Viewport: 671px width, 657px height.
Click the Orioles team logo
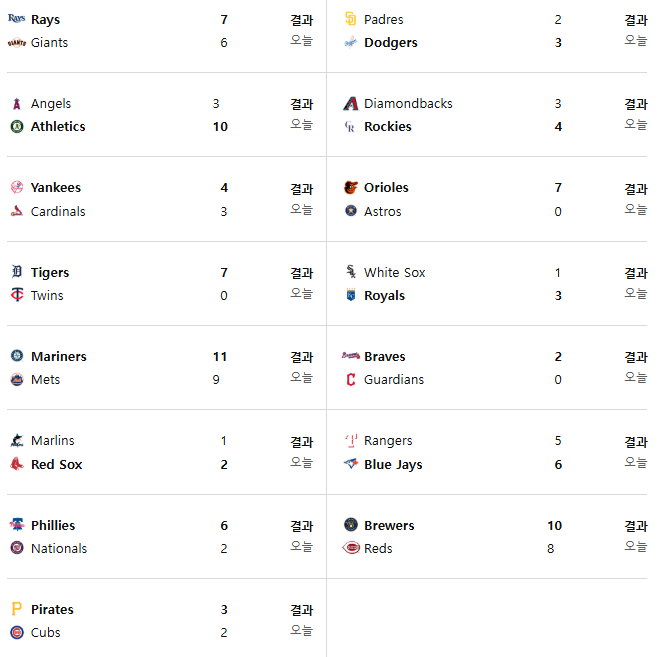[350, 187]
